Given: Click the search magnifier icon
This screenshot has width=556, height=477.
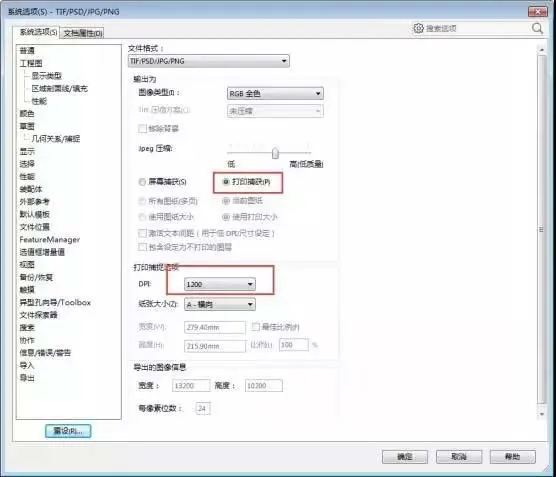Looking at the screenshot, I should tap(537, 28).
